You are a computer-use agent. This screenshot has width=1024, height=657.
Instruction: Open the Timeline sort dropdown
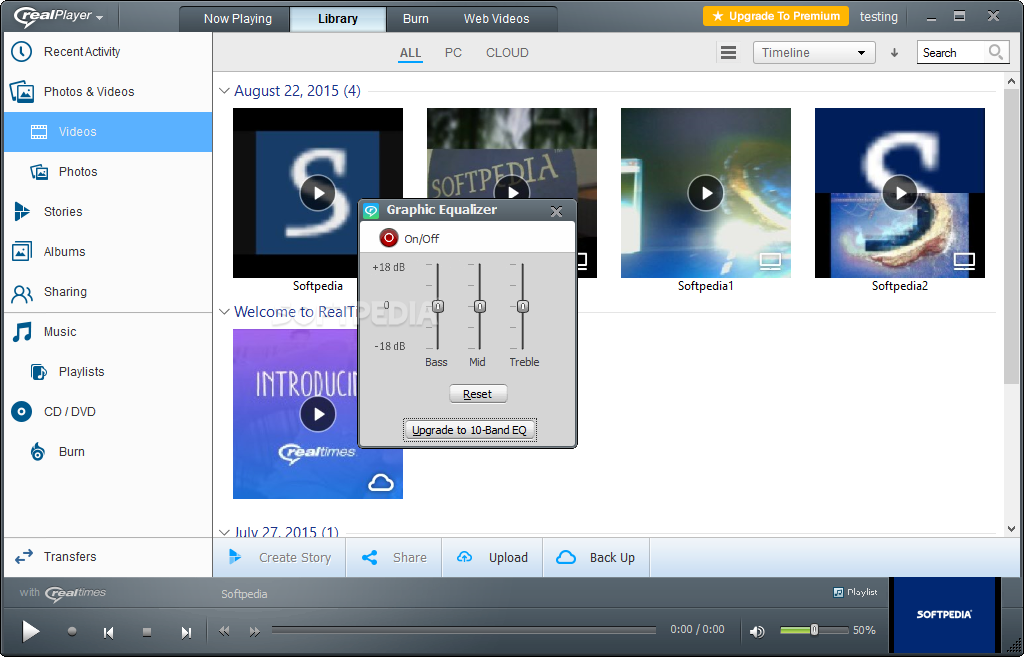tap(814, 53)
